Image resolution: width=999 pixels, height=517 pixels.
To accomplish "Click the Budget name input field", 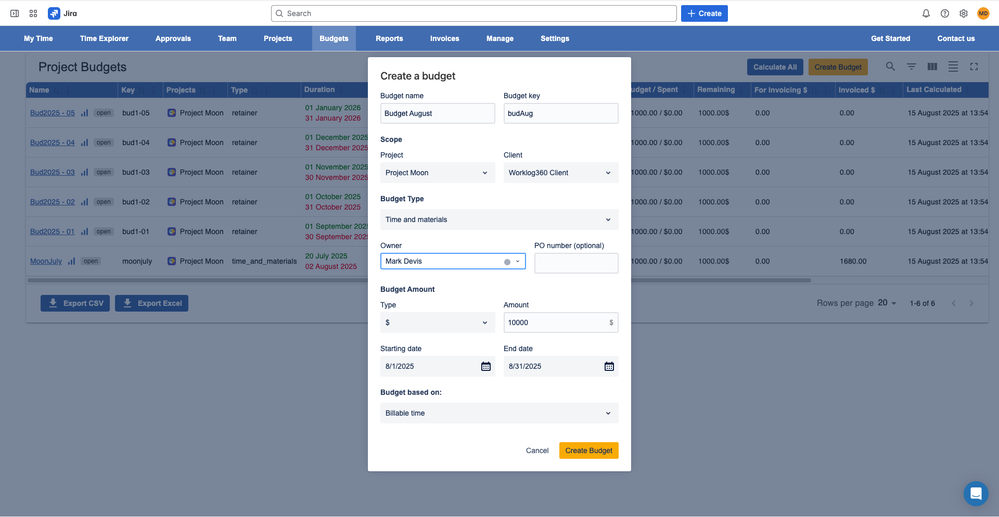I will point(437,113).
